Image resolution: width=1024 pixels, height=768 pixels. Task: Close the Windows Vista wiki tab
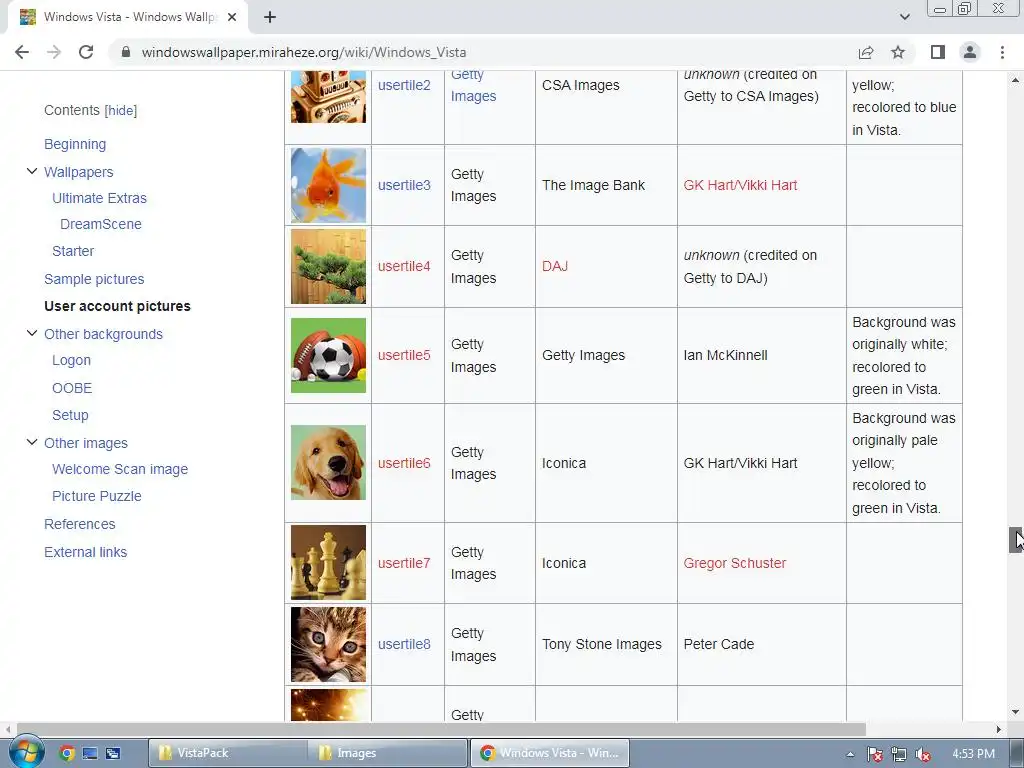[232, 17]
